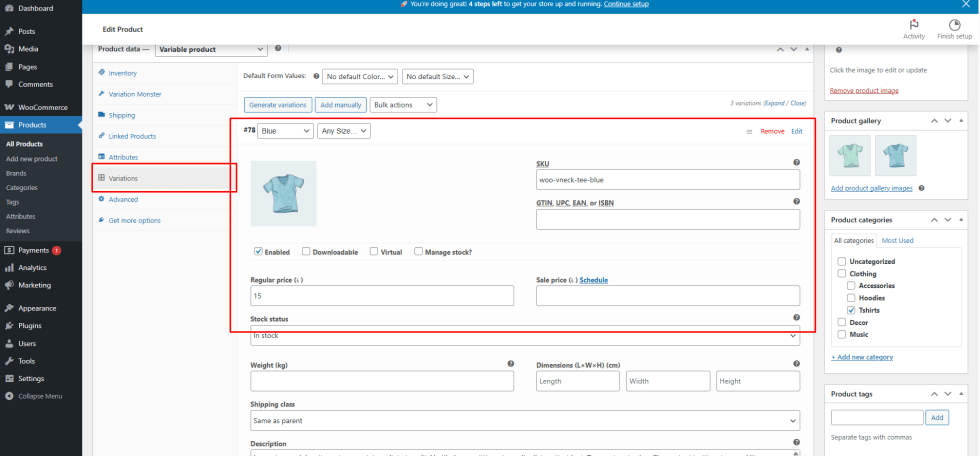
Task: Check the Hoodies category checkbox
Action: coord(851,298)
